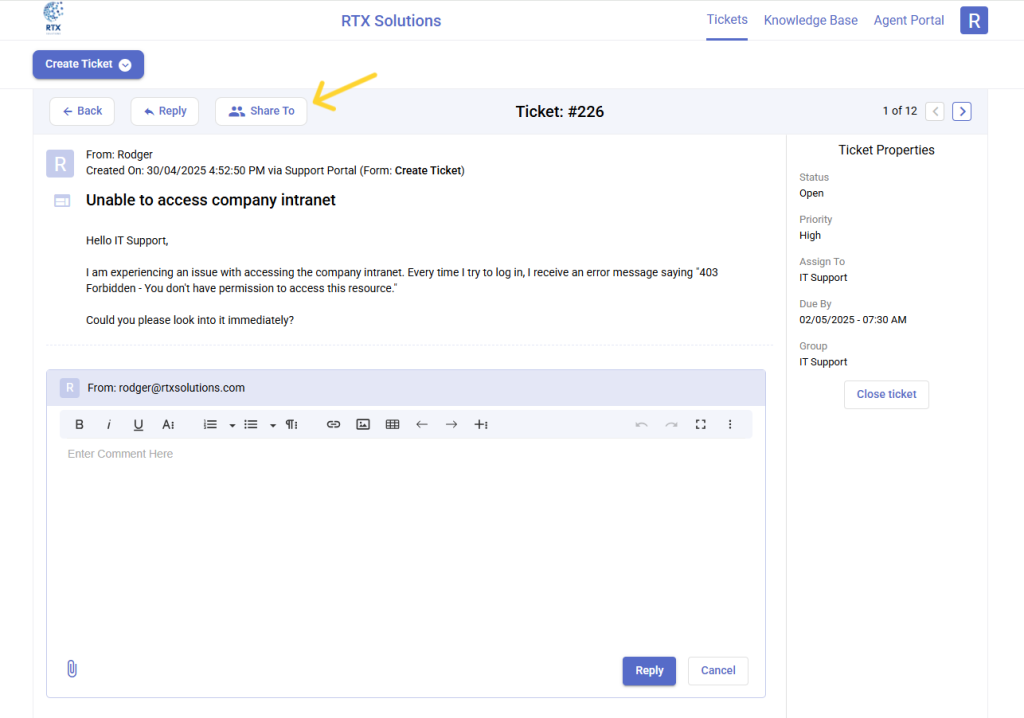Click the Ticket Properties heading
Viewport: 1024px width, 718px height.
pos(886,150)
